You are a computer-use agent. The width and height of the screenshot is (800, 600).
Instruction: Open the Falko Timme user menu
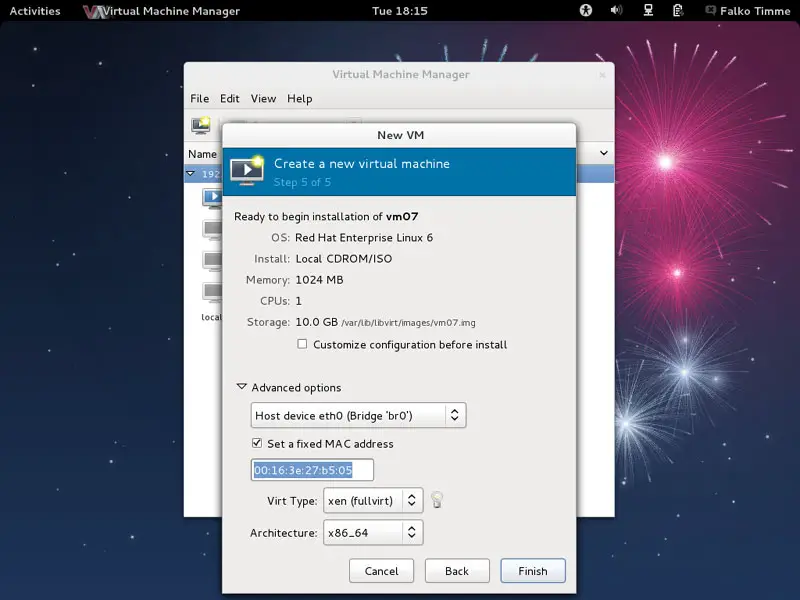pyautogui.click(x=748, y=11)
